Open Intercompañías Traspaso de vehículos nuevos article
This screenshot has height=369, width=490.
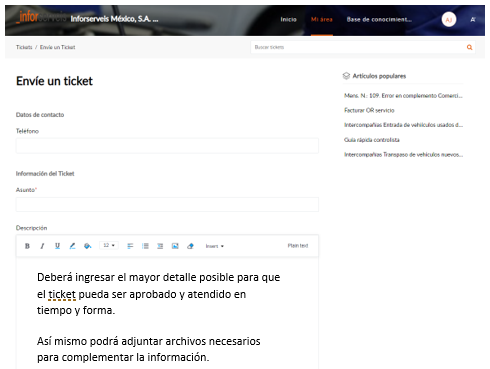[x=403, y=154]
